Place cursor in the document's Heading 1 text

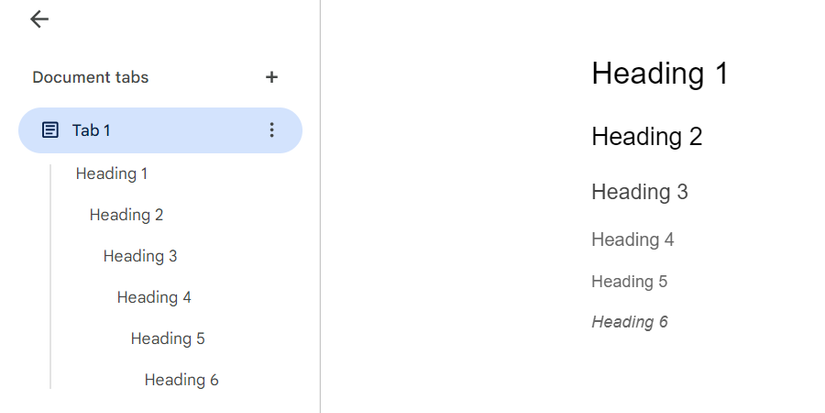tap(659, 73)
